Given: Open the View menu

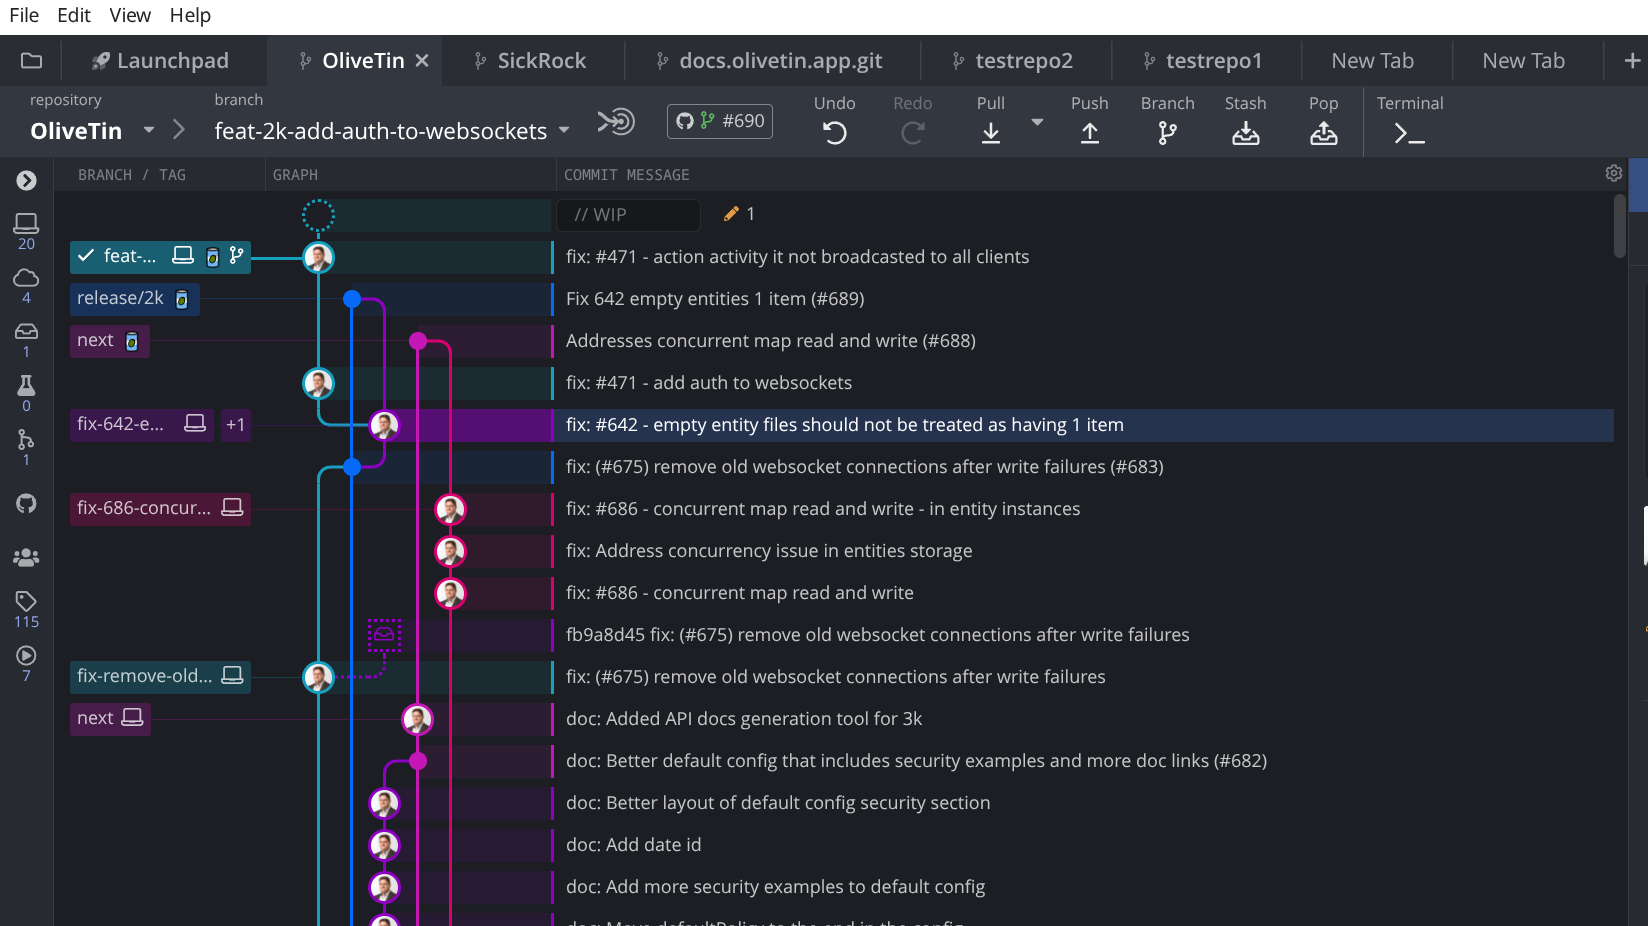Looking at the screenshot, I should 130,15.
